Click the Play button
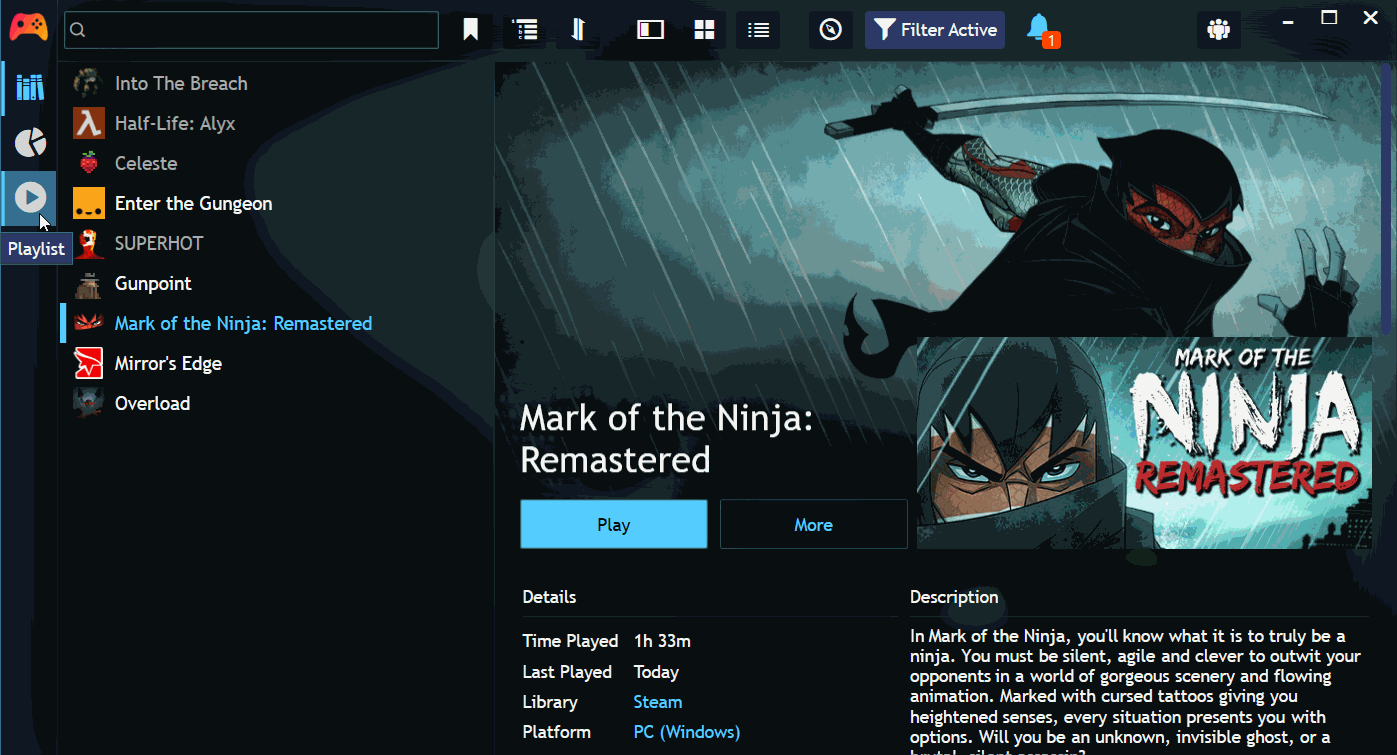The height and width of the screenshot is (755, 1397). [x=614, y=524]
